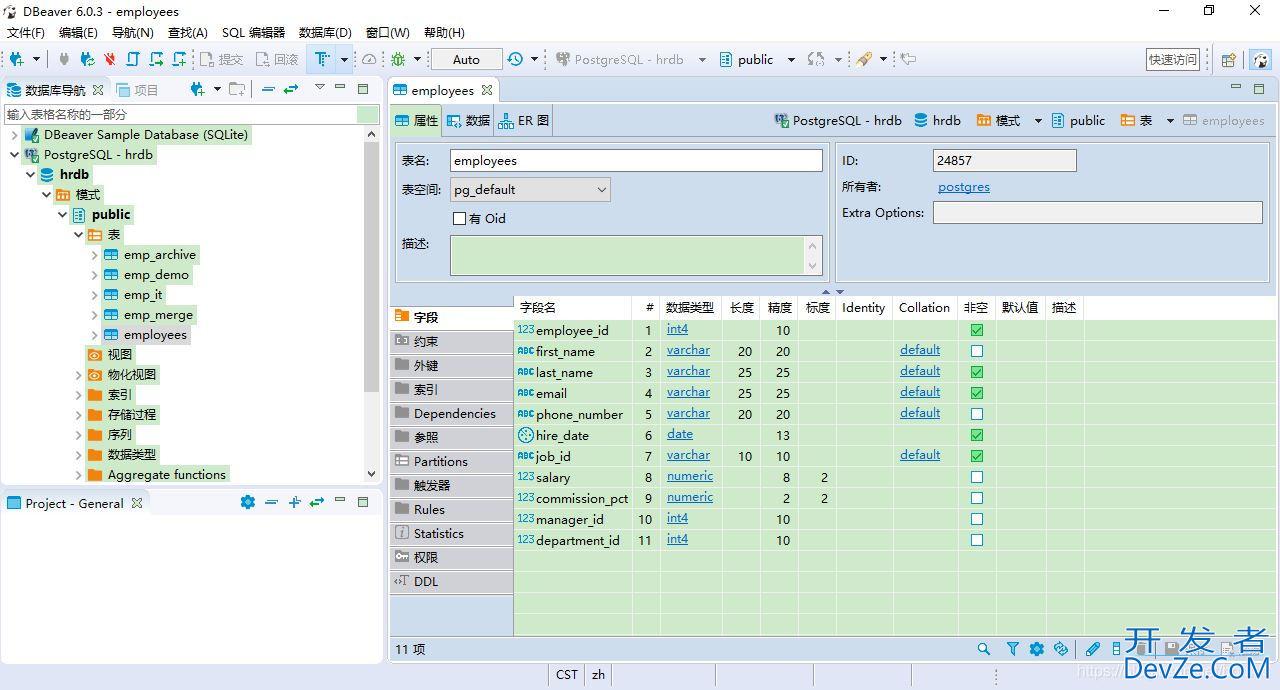Click the Auto commit mode button
The height and width of the screenshot is (690, 1280).
pos(466,59)
